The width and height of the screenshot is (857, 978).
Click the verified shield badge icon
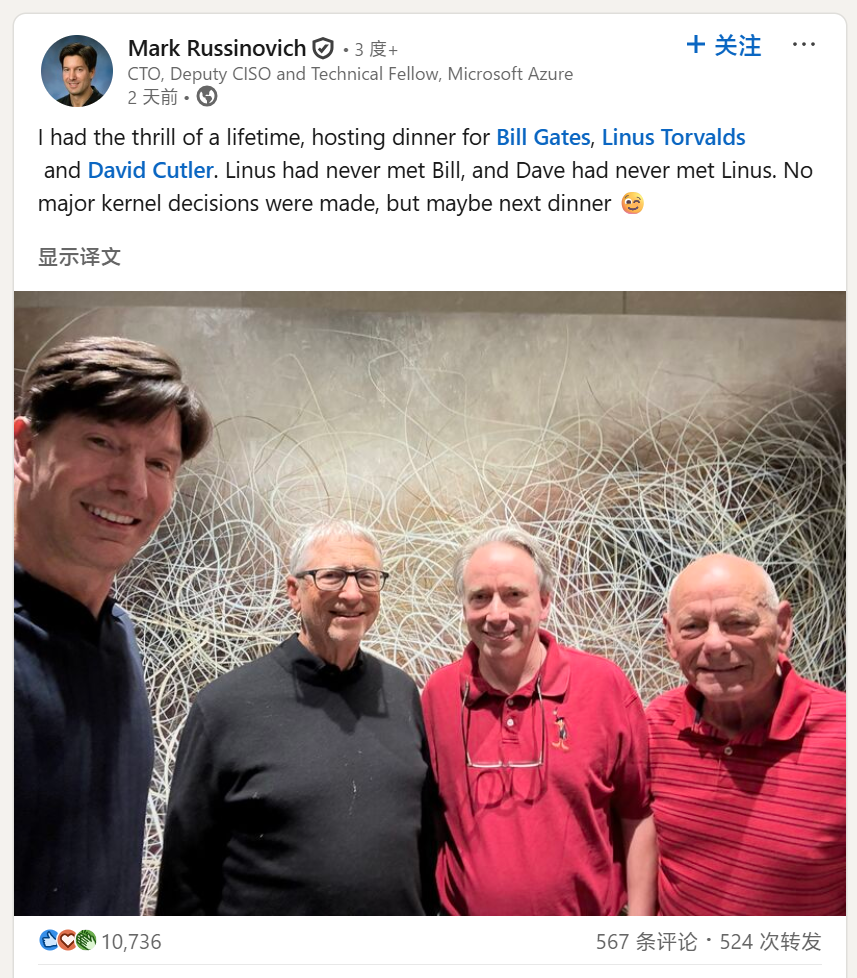(x=323, y=48)
